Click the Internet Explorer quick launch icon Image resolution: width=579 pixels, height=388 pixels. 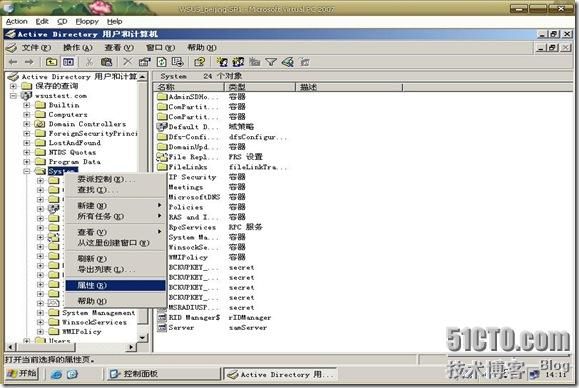point(56,374)
